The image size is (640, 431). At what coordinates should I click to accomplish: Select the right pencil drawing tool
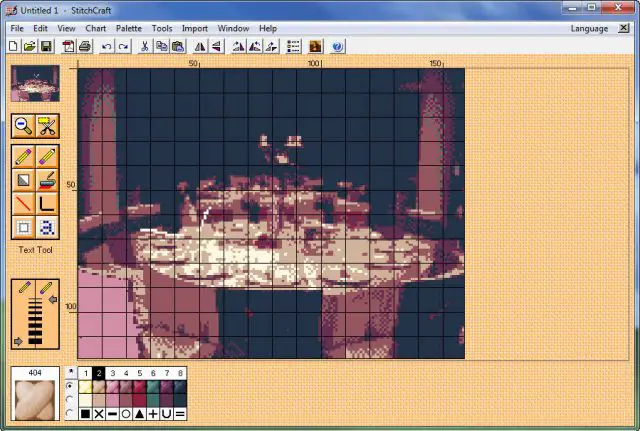[x=47, y=157]
